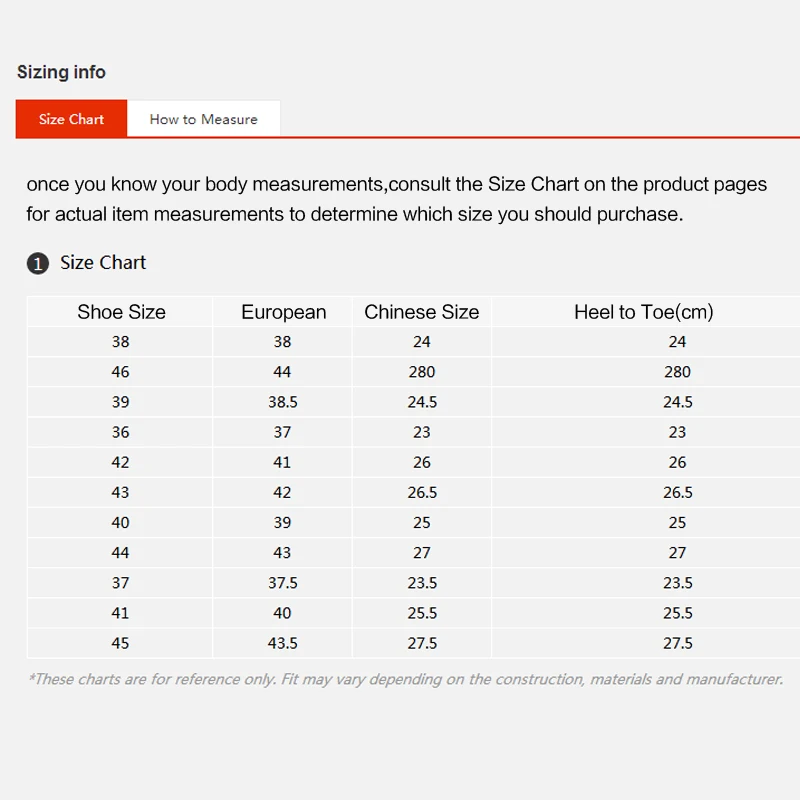Select the European size 43.5 cell
800x800 pixels.
coord(283,643)
